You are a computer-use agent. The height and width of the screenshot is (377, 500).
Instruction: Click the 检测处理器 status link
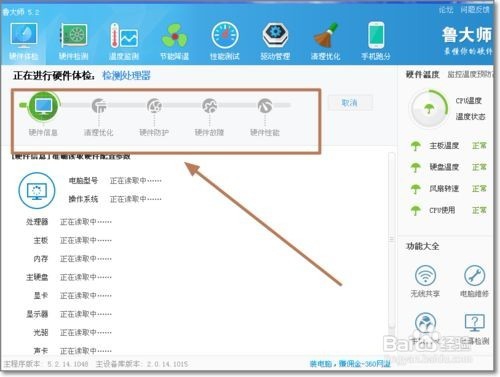(126, 76)
